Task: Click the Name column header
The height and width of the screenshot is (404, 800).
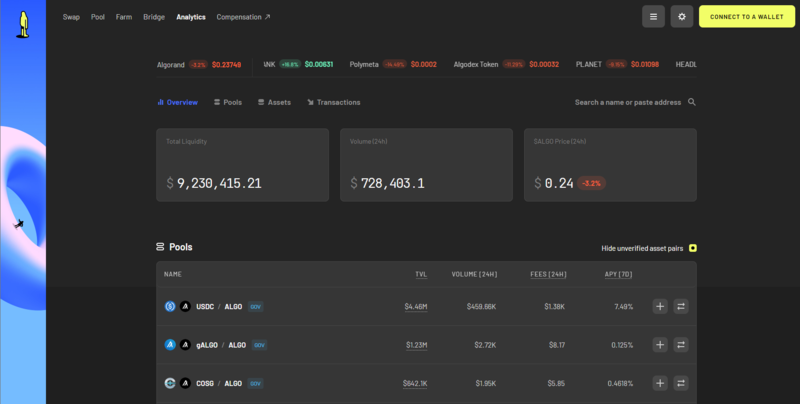Action: pyautogui.click(x=172, y=274)
